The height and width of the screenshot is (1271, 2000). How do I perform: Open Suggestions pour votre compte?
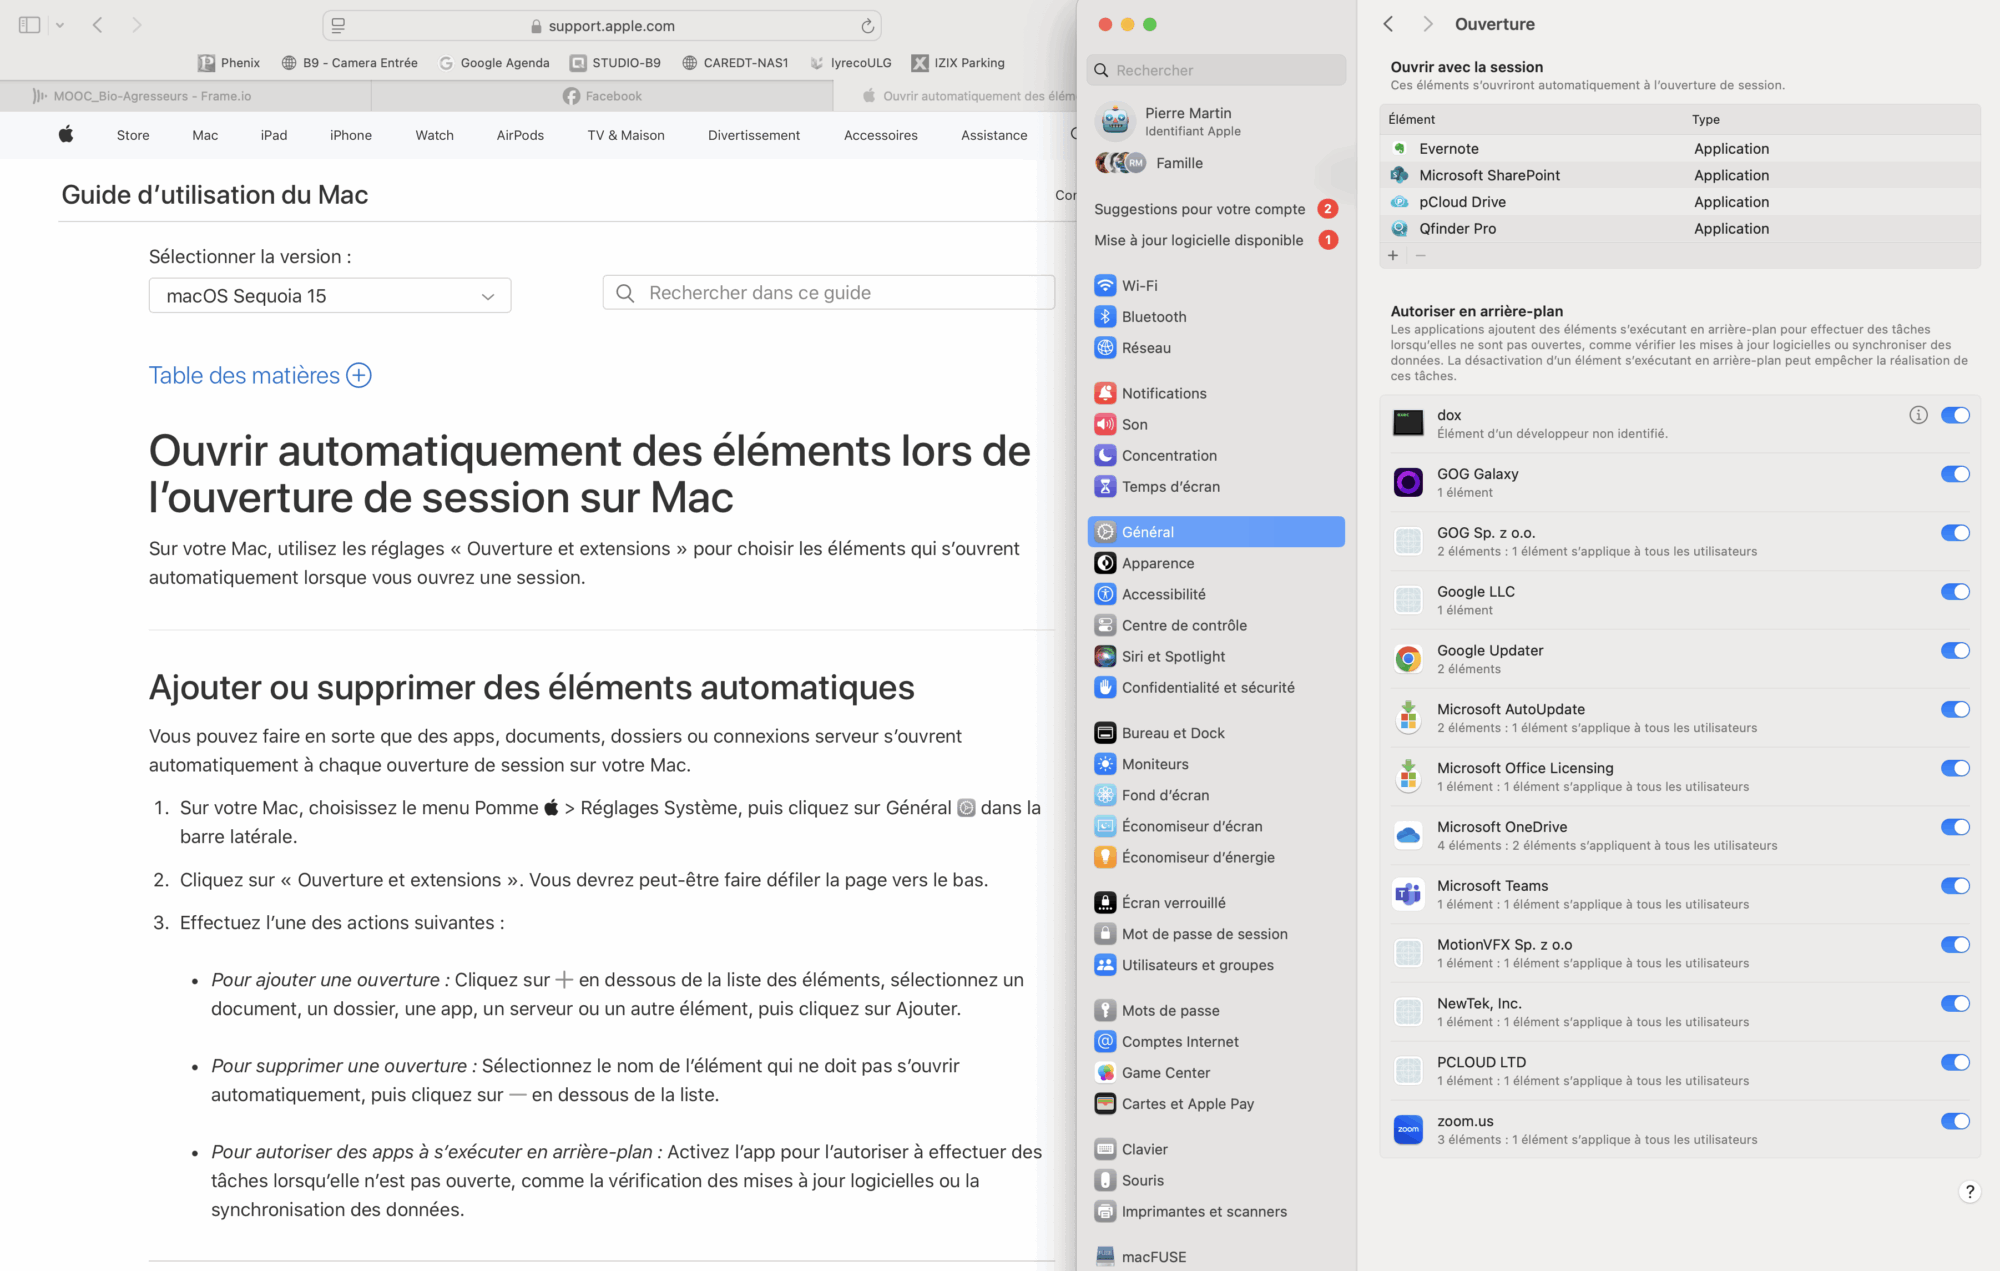click(x=1215, y=209)
